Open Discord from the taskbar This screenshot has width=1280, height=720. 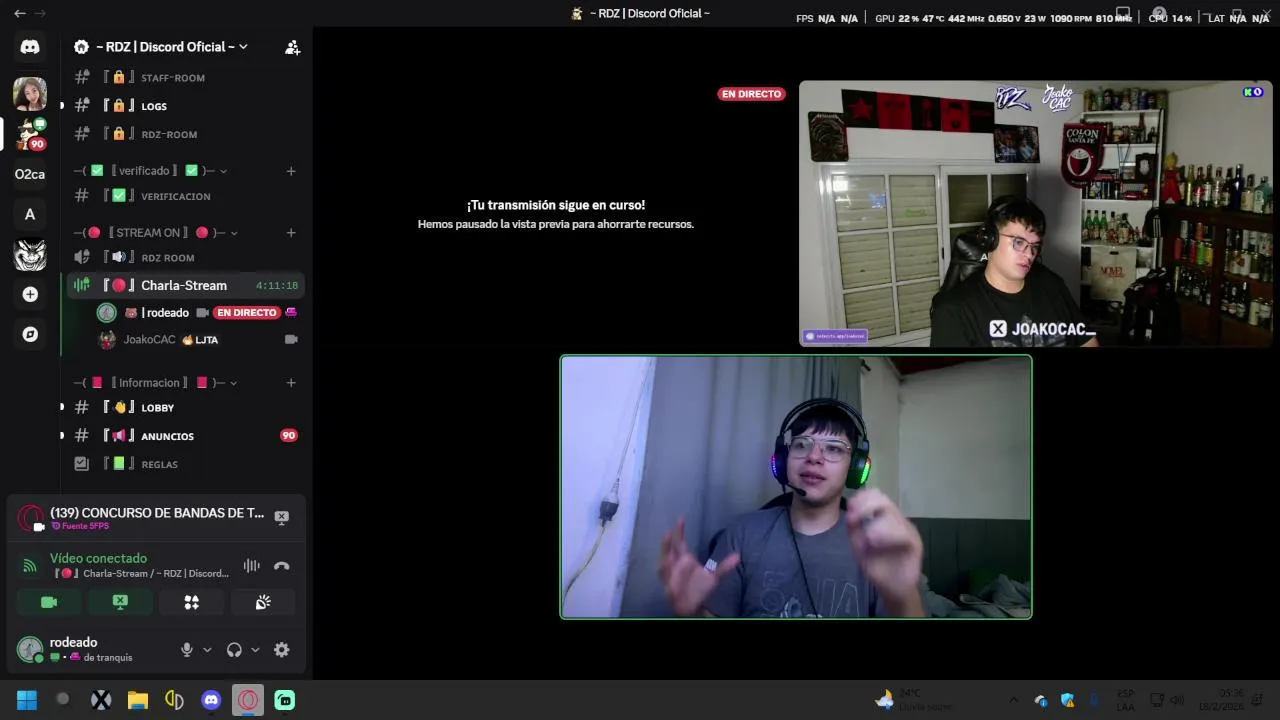tap(211, 700)
